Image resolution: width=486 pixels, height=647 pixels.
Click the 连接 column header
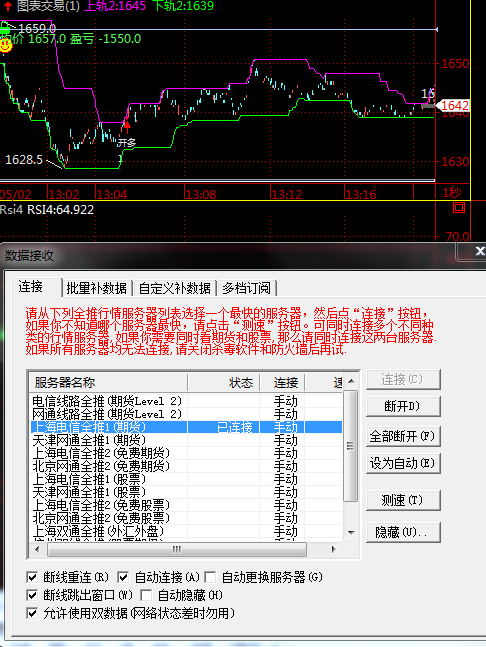pyautogui.click(x=282, y=383)
